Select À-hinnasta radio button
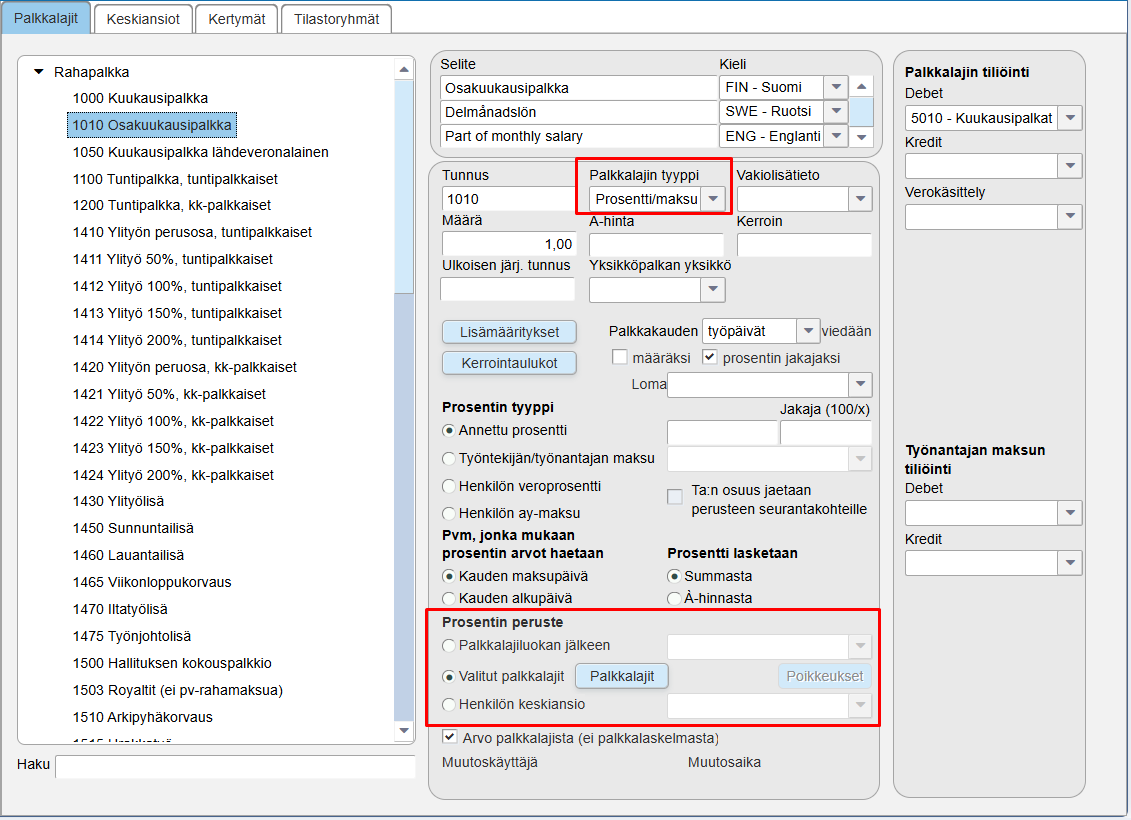Viewport: 1131px width, 820px height. click(674, 599)
